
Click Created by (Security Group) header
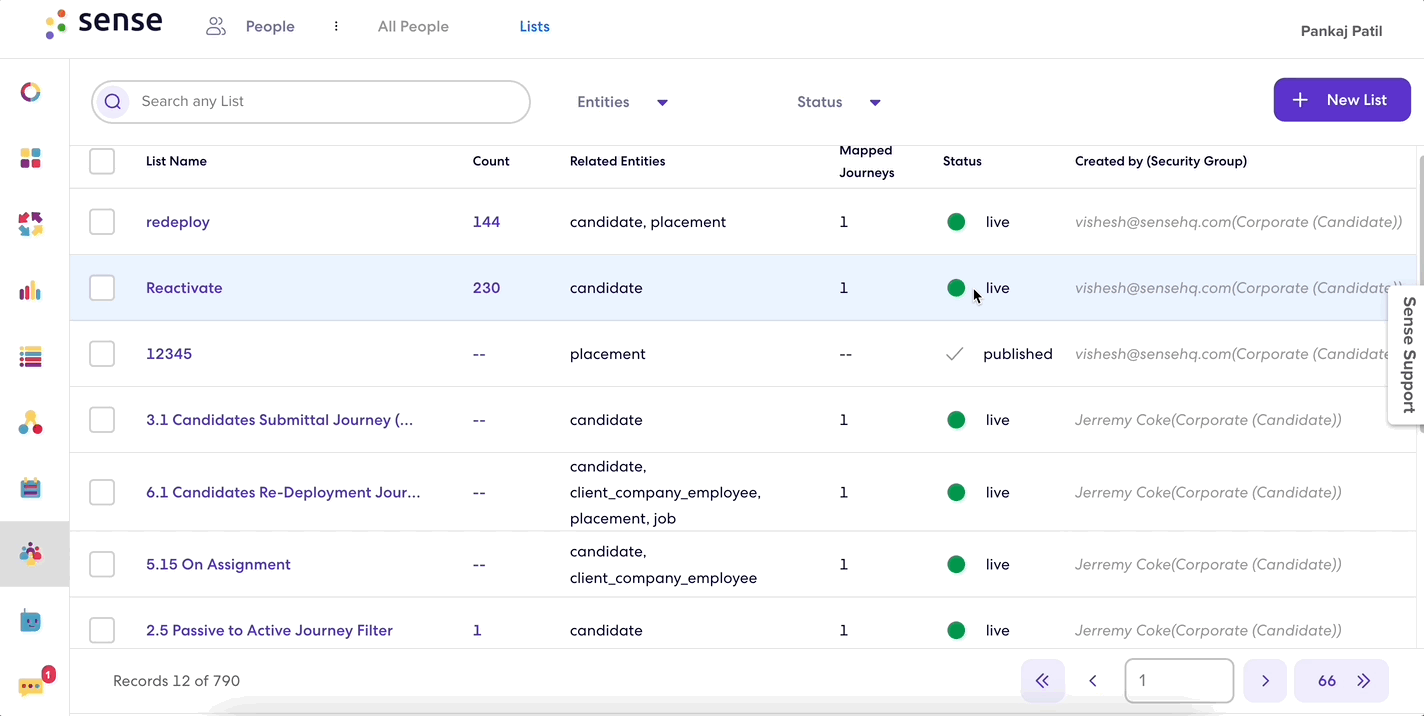pyautogui.click(x=1161, y=161)
